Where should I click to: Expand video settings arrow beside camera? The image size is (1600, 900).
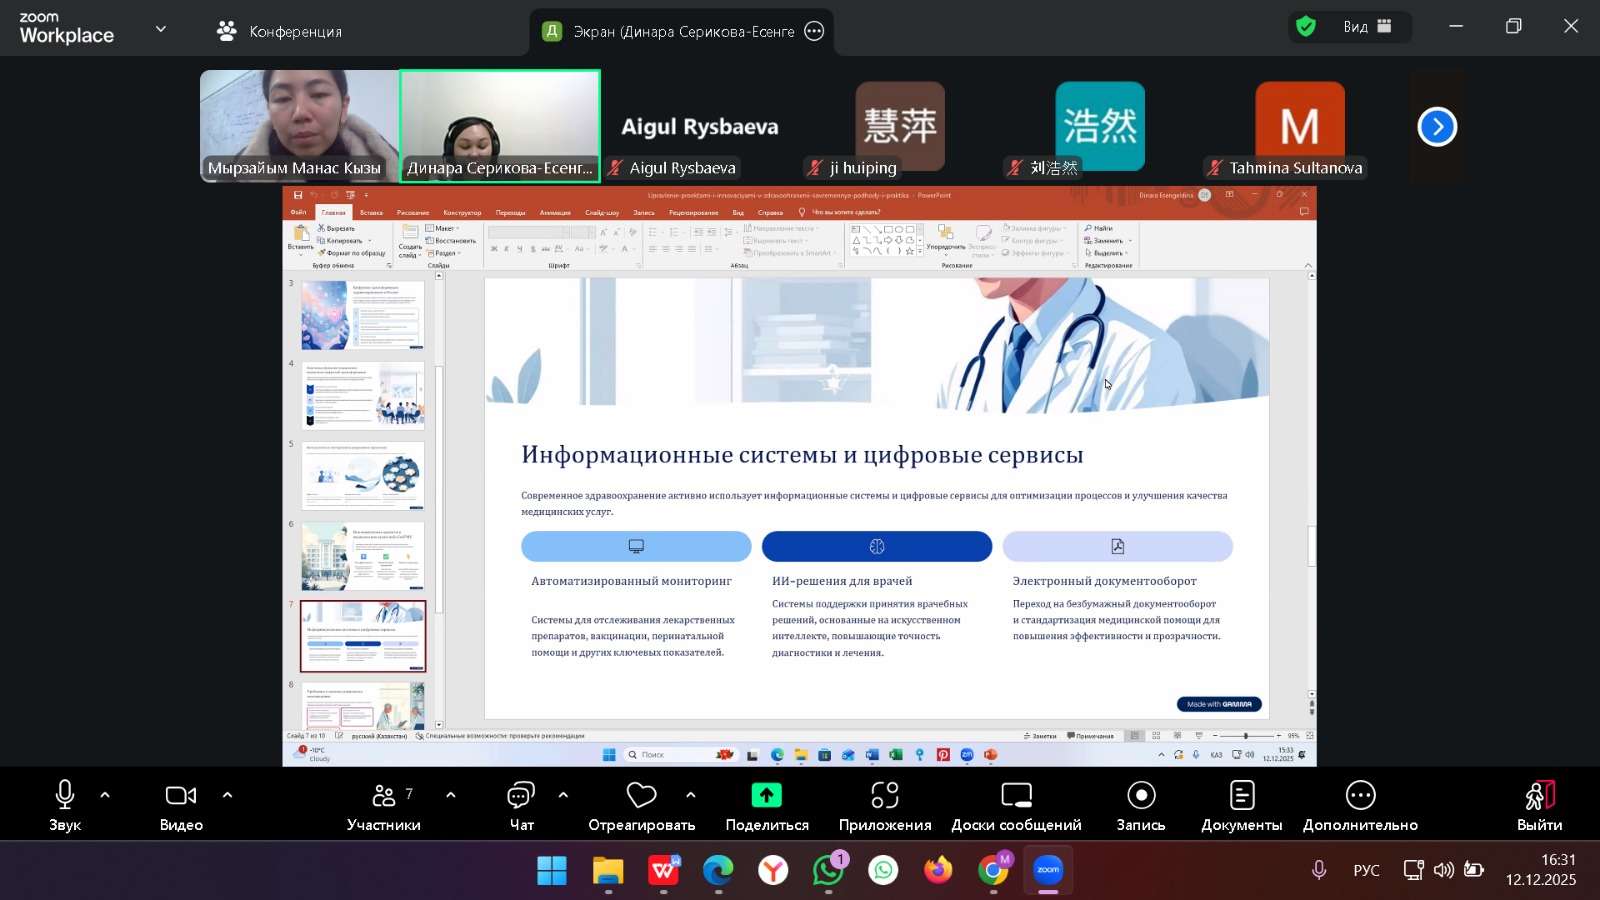click(227, 796)
